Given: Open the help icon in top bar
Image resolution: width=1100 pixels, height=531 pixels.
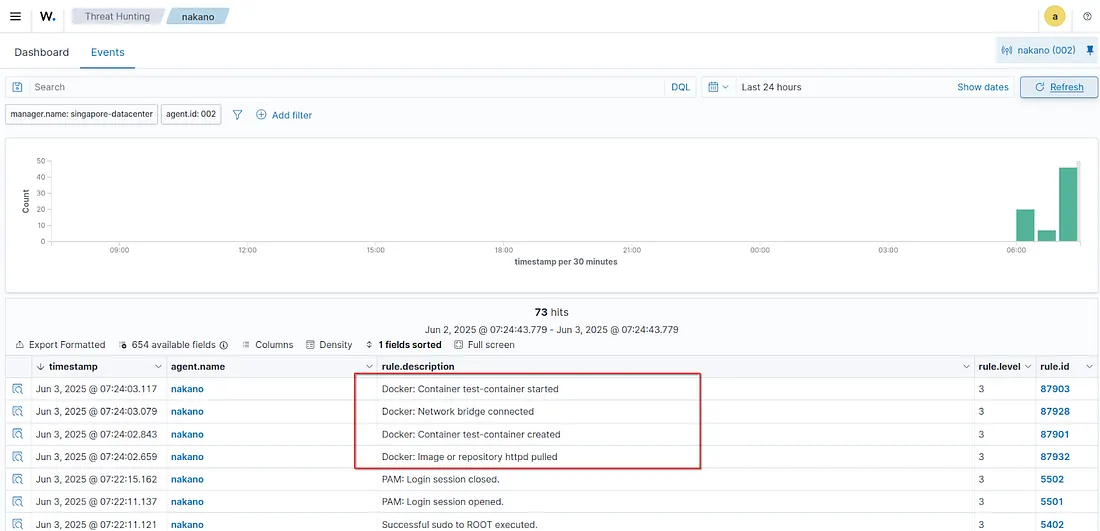Looking at the screenshot, I should point(1087,16).
